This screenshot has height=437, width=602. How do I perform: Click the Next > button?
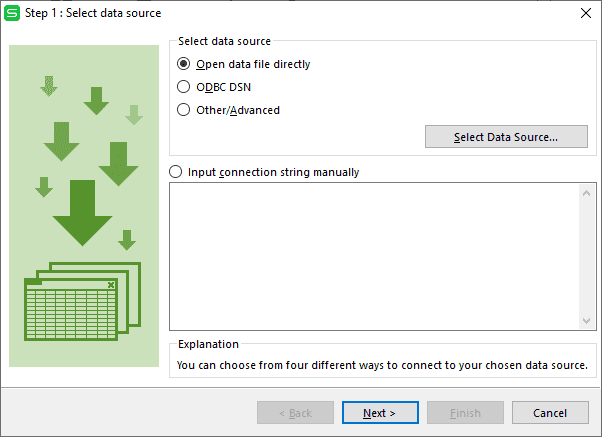380,413
